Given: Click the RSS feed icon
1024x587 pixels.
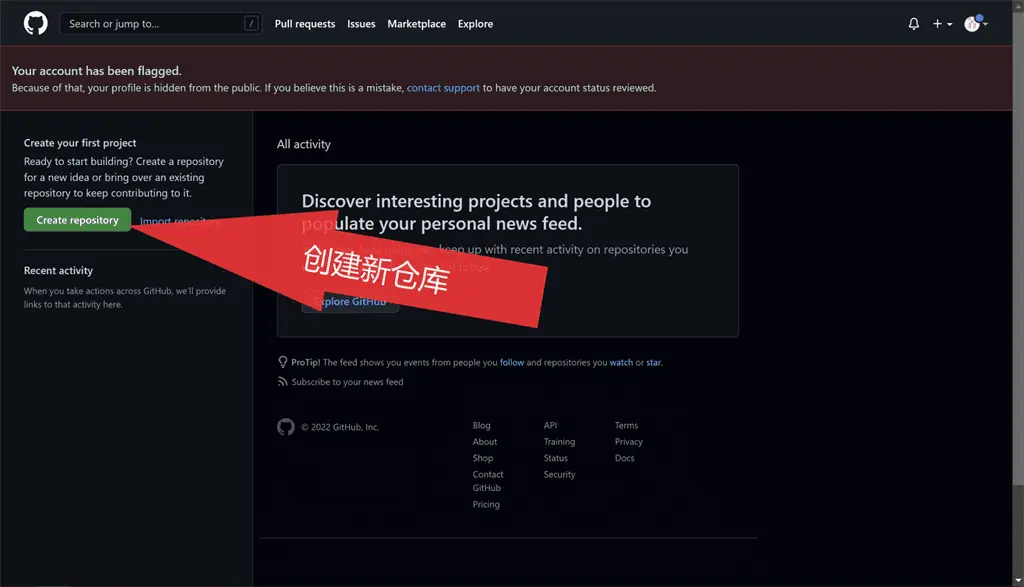Looking at the screenshot, I should click(283, 382).
